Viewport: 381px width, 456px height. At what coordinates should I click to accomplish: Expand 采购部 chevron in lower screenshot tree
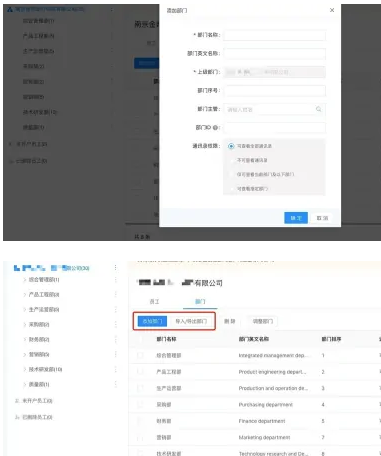tap(24, 324)
